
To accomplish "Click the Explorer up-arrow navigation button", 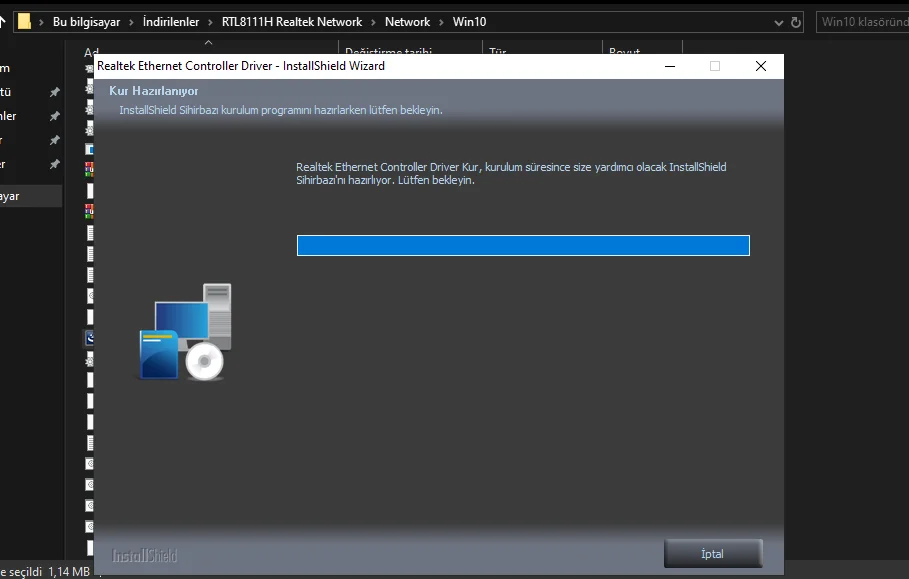I will pos(2,22).
